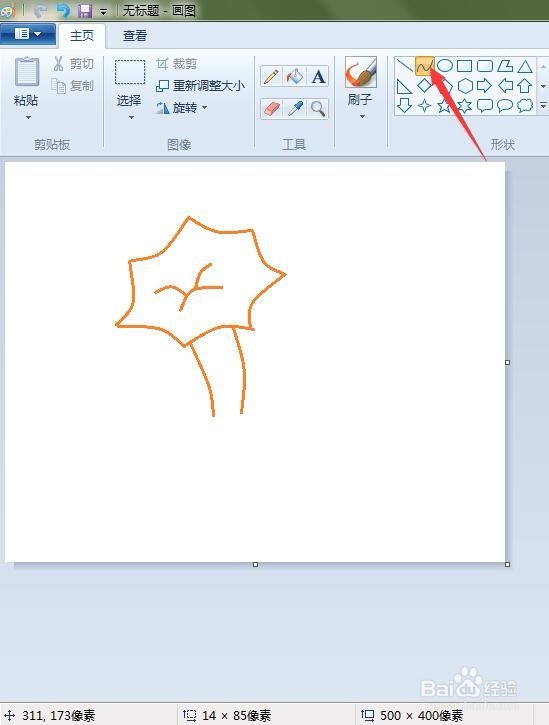
Task: Click the rectangular Select tool icon
Action: tap(130, 72)
